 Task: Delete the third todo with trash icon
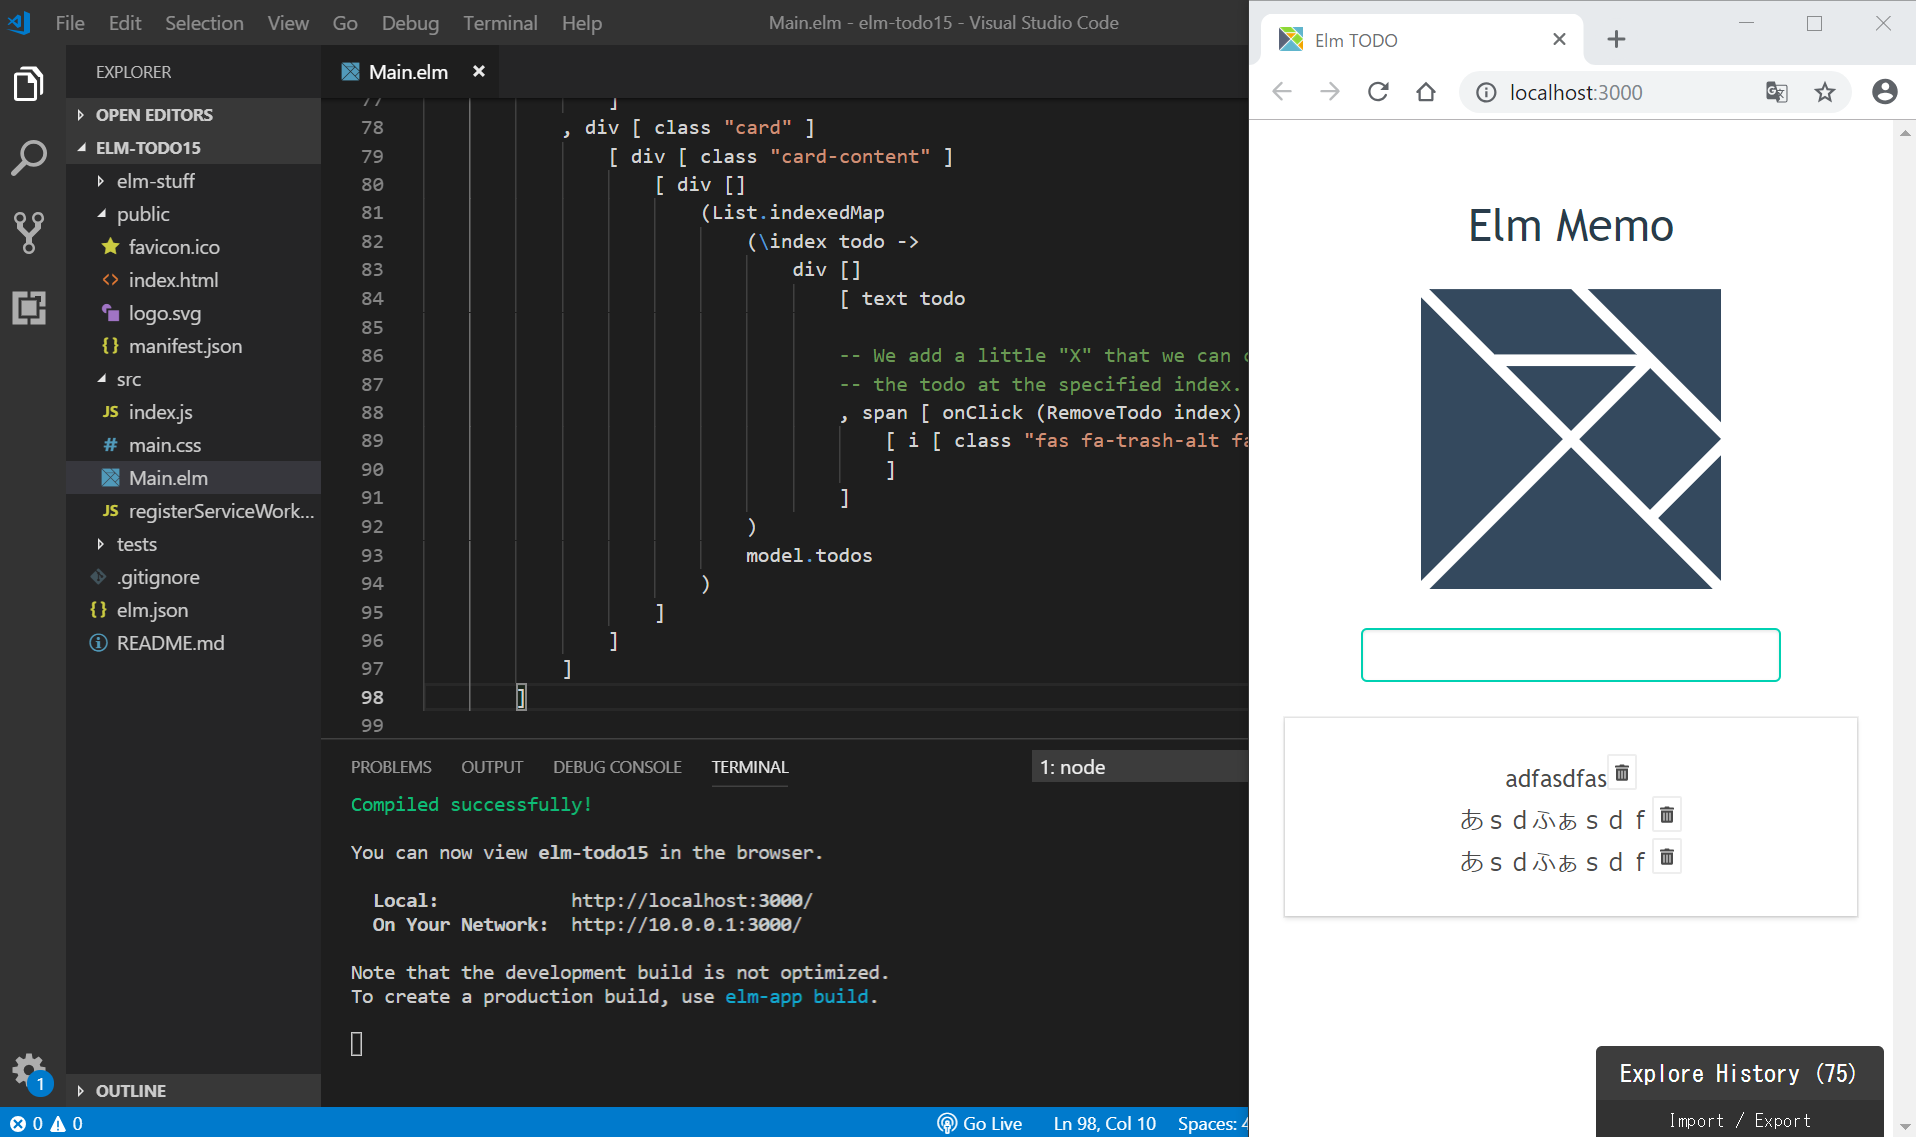(1667, 857)
